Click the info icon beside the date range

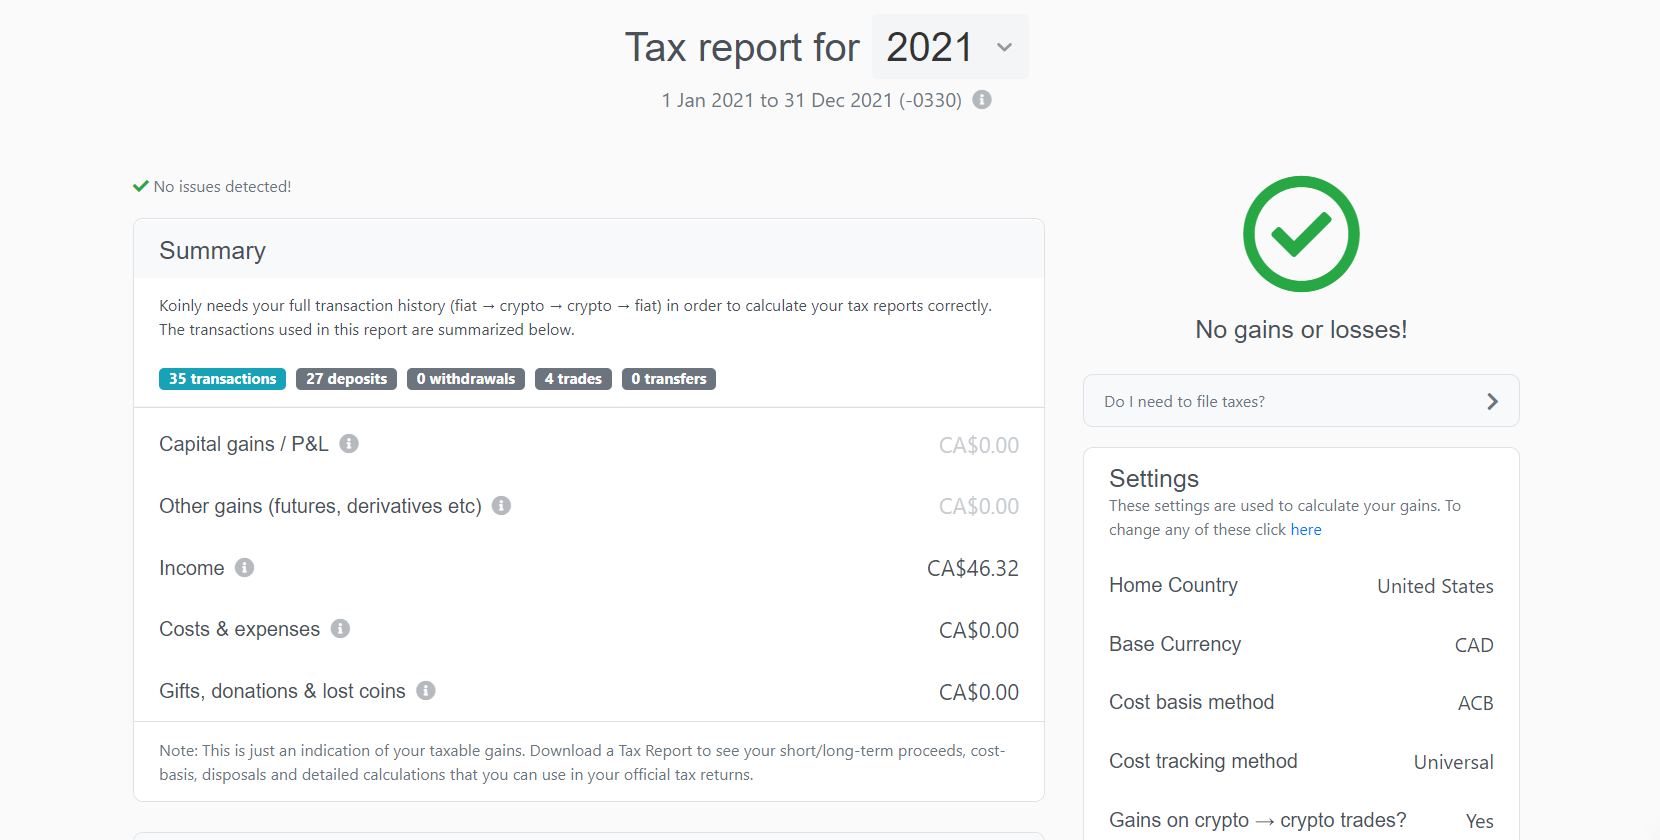[x=982, y=100]
